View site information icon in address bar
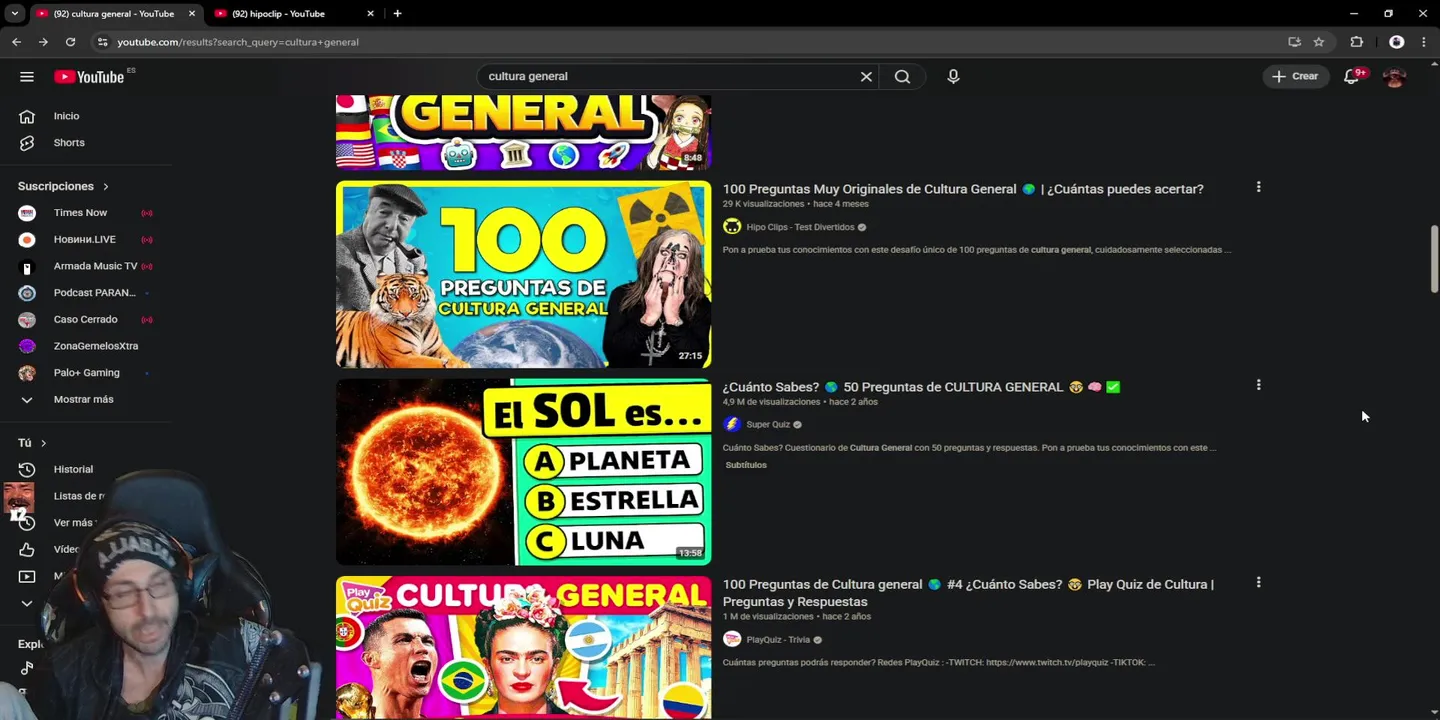The width and height of the screenshot is (1440, 720). [102, 42]
